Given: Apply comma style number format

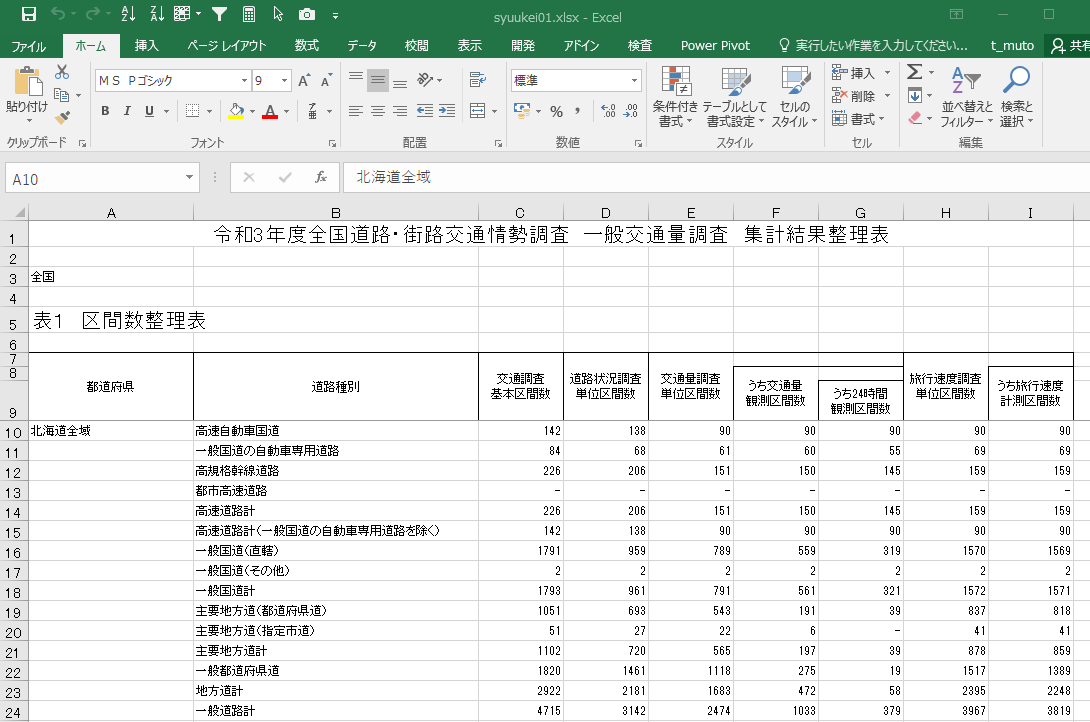Looking at the screenshot, I should tap(578, 111).
